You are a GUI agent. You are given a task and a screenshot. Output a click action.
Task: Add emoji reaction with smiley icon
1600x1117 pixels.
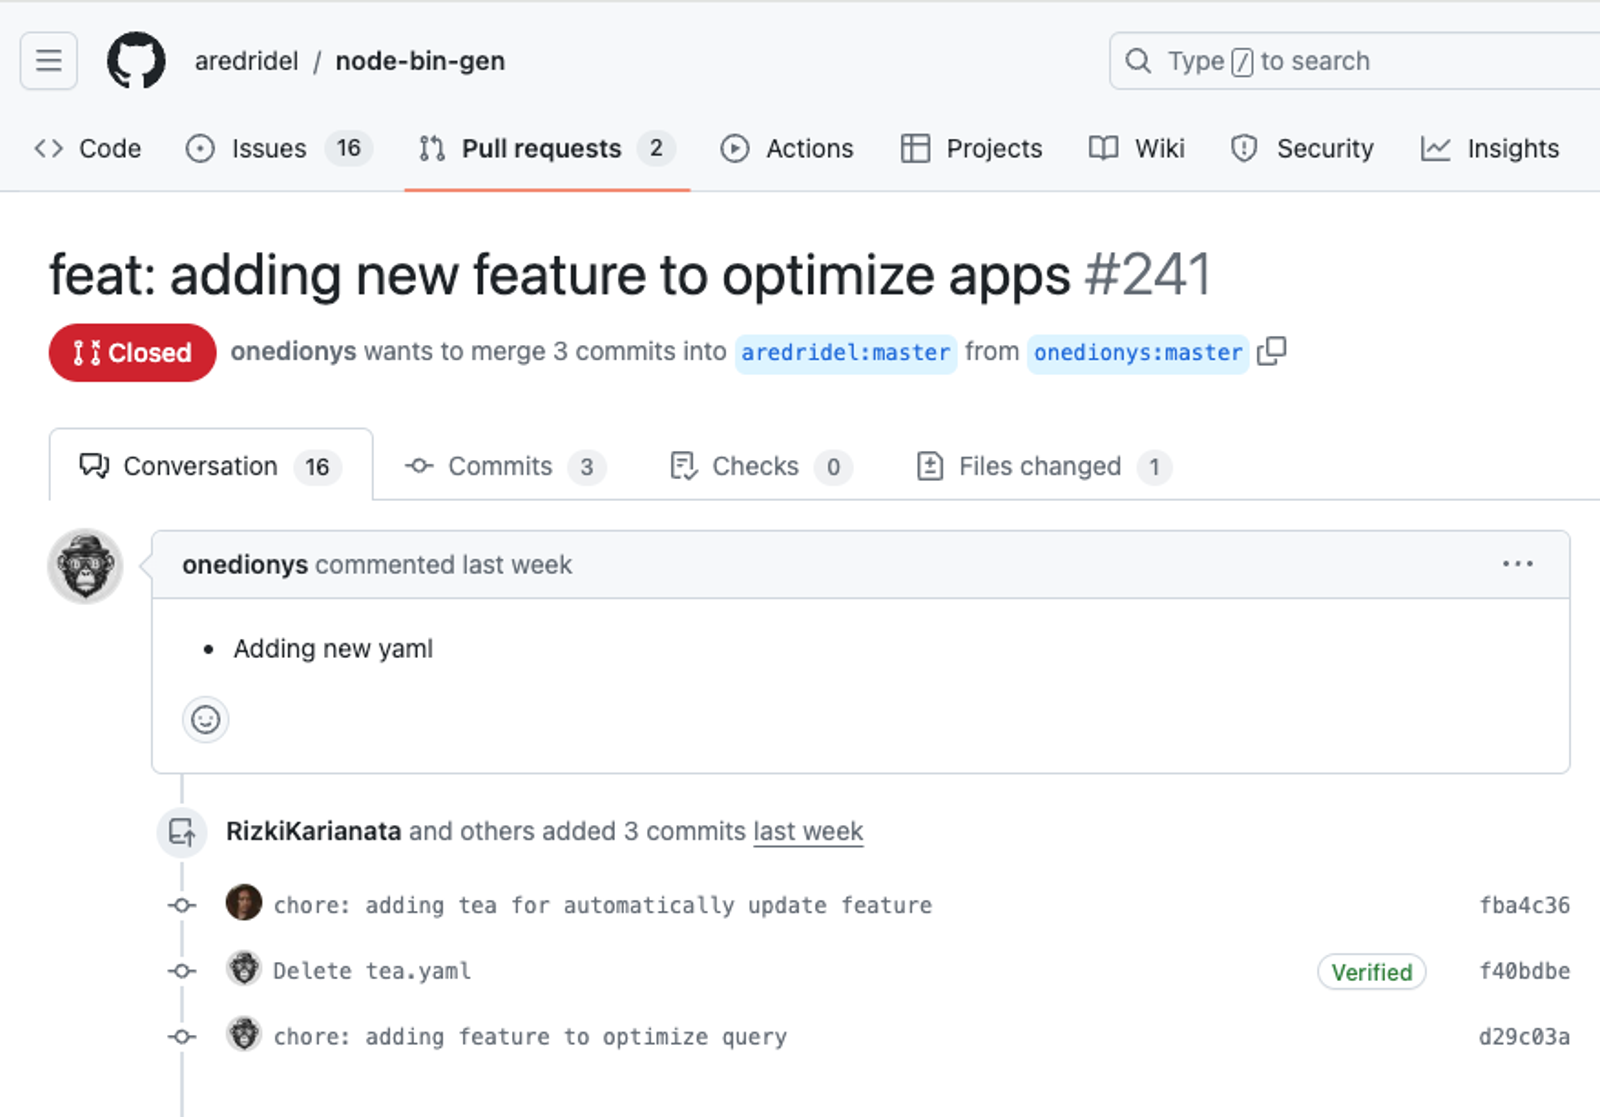(x=206, y=720)
